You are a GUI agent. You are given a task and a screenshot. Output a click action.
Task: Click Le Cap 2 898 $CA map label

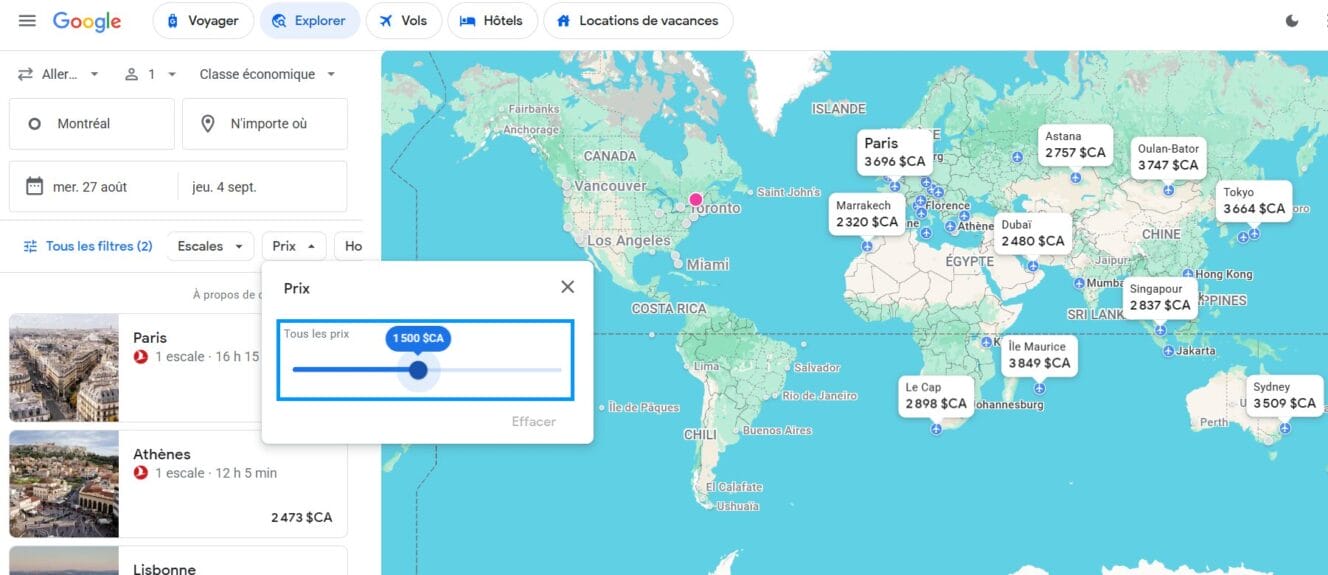[936, 396]
